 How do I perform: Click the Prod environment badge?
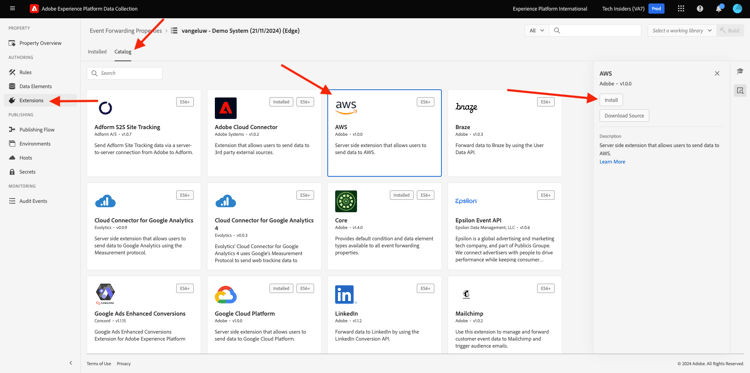[x=657, y=9]
